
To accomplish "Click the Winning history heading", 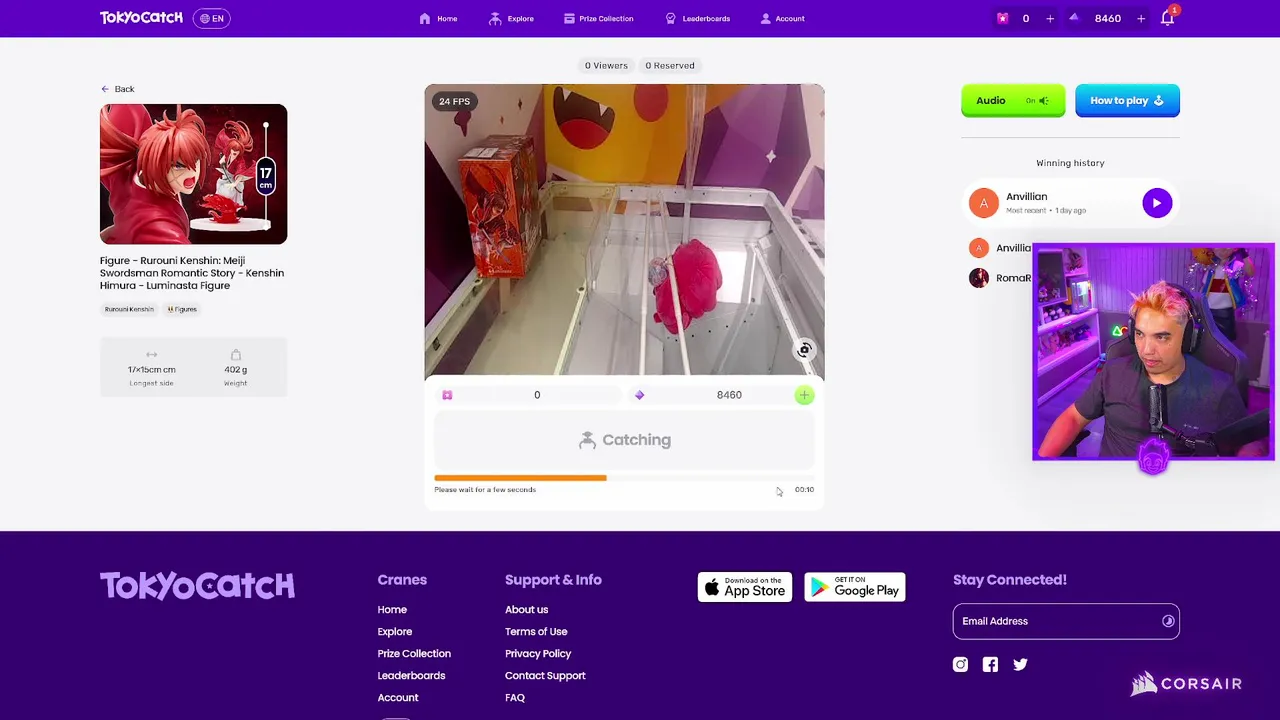I will point(1070,162).
